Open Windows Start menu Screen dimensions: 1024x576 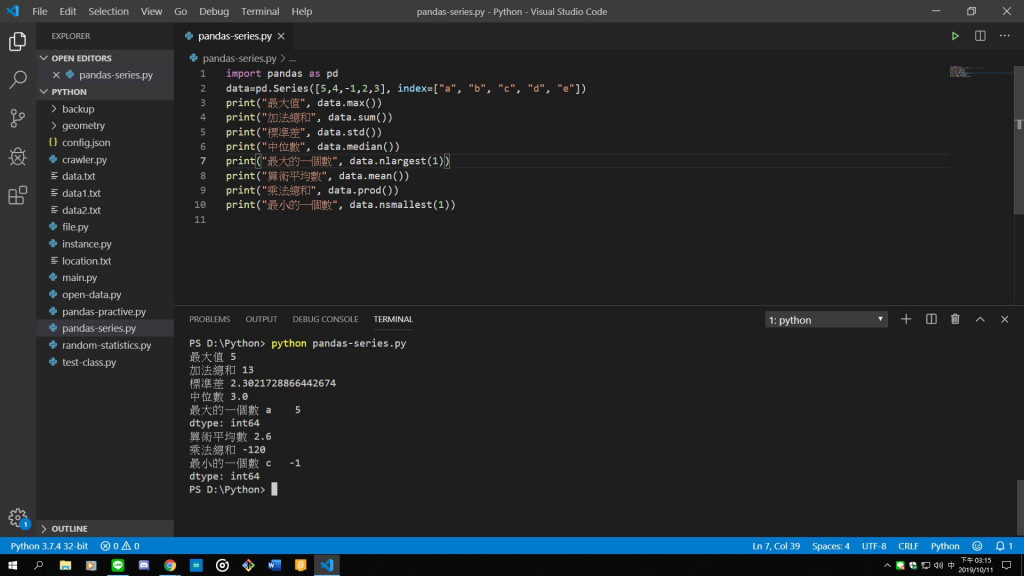[x=12, y=565]
